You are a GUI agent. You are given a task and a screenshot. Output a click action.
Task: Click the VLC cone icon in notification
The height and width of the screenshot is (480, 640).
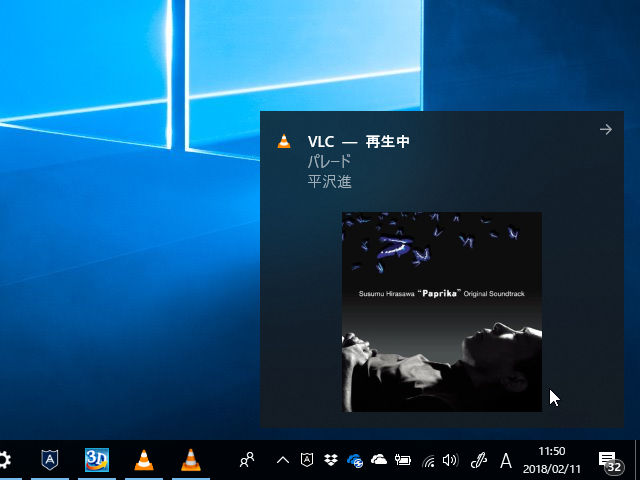click(x=284, y=141)
